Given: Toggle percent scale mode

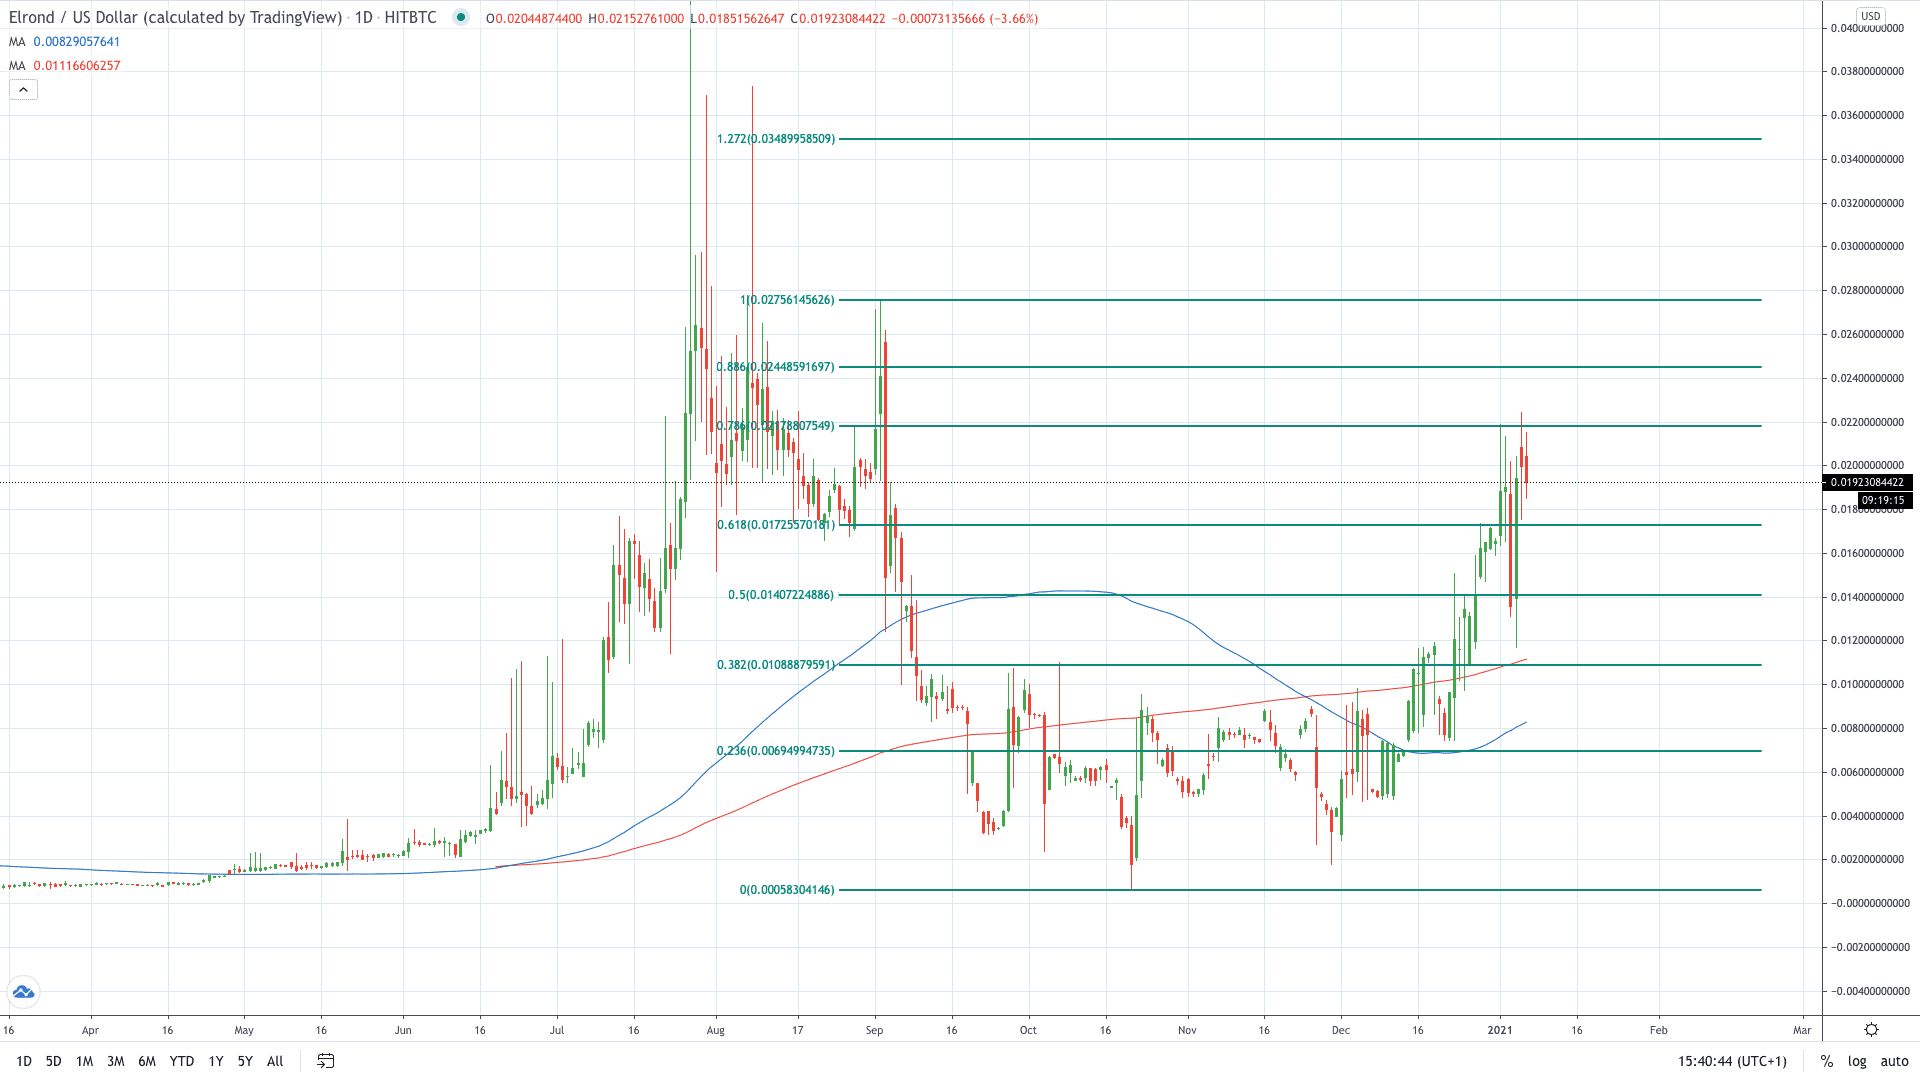Looking at the screenshot, I should 1827,1061.
